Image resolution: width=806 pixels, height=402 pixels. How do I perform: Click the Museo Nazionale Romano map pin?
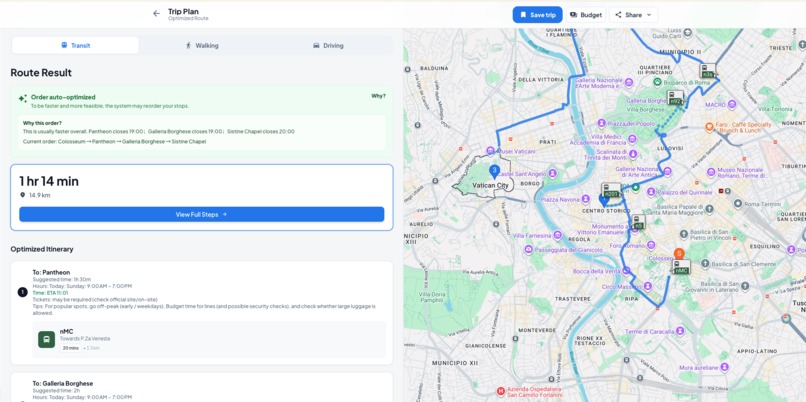tap(710, 171)
